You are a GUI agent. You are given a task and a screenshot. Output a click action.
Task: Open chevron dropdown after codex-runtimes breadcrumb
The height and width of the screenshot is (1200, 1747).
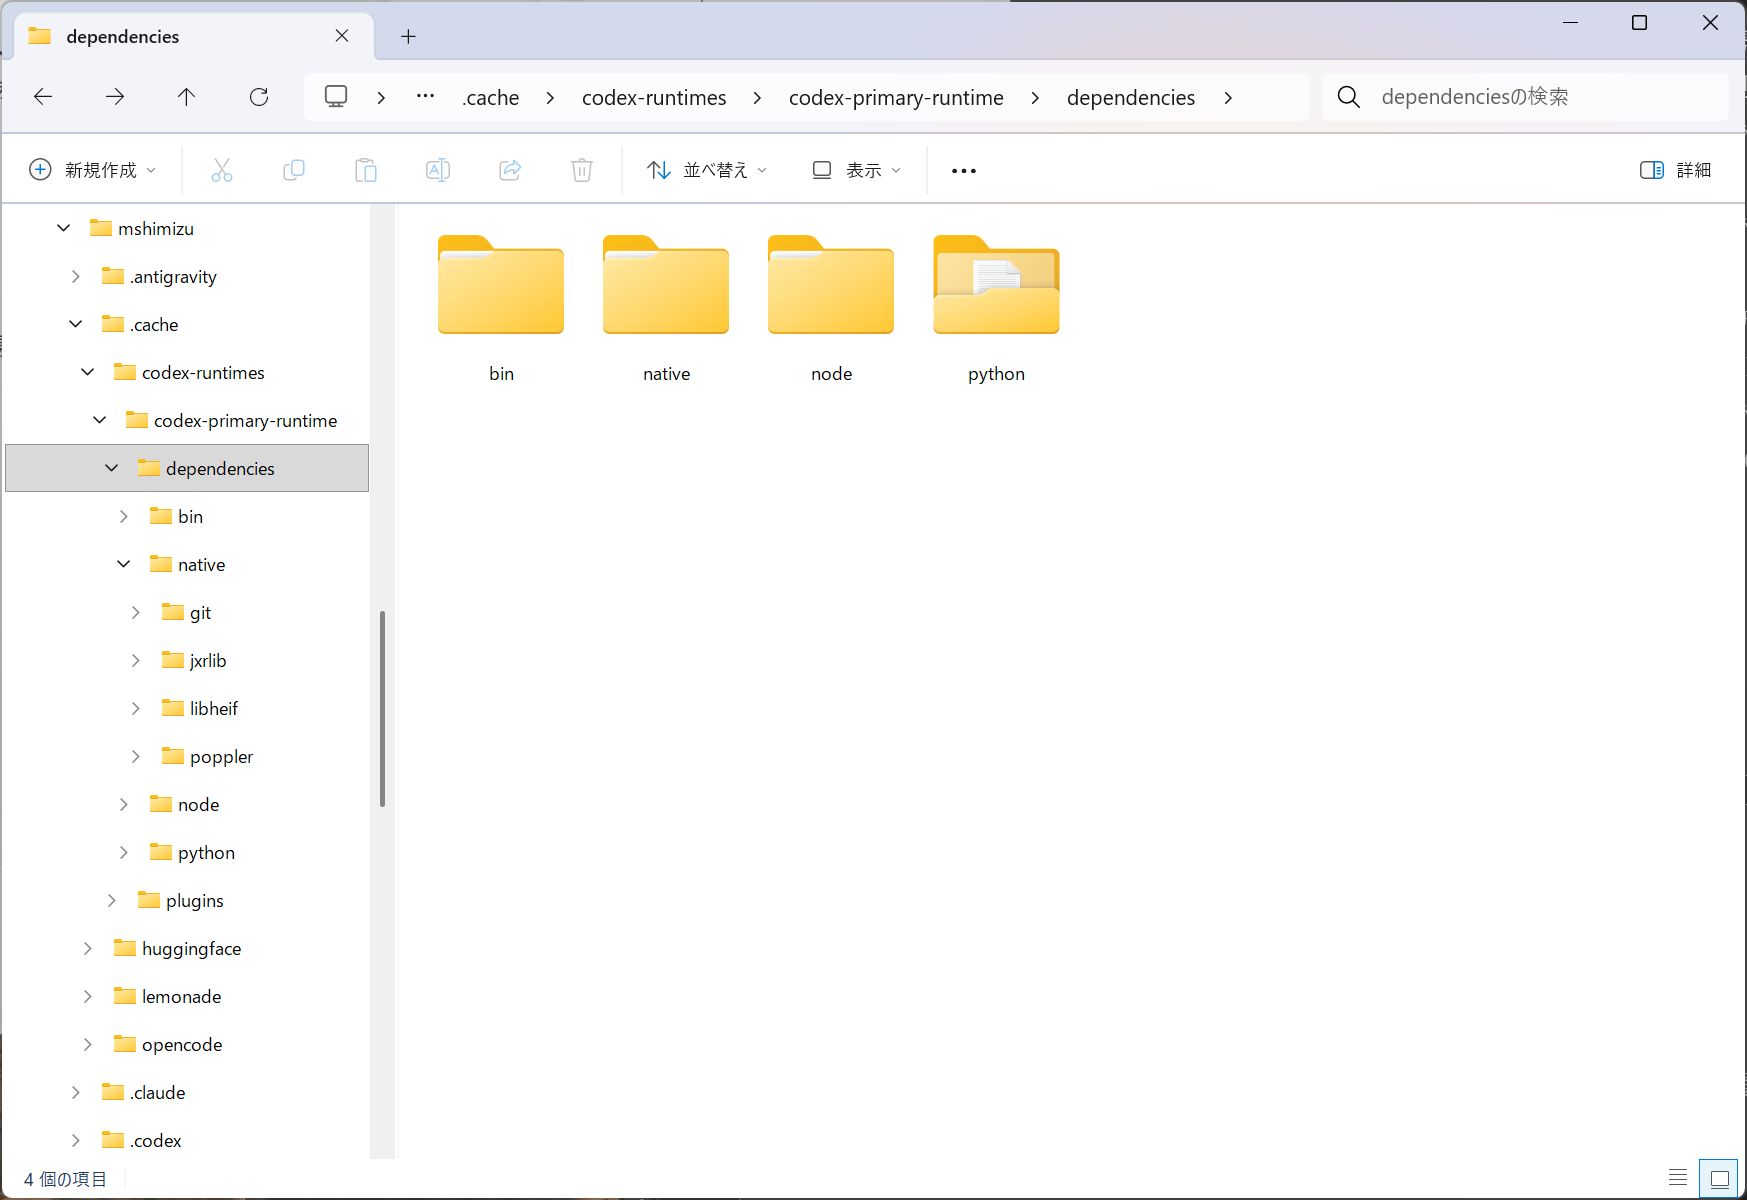click(x=757, y=97)
